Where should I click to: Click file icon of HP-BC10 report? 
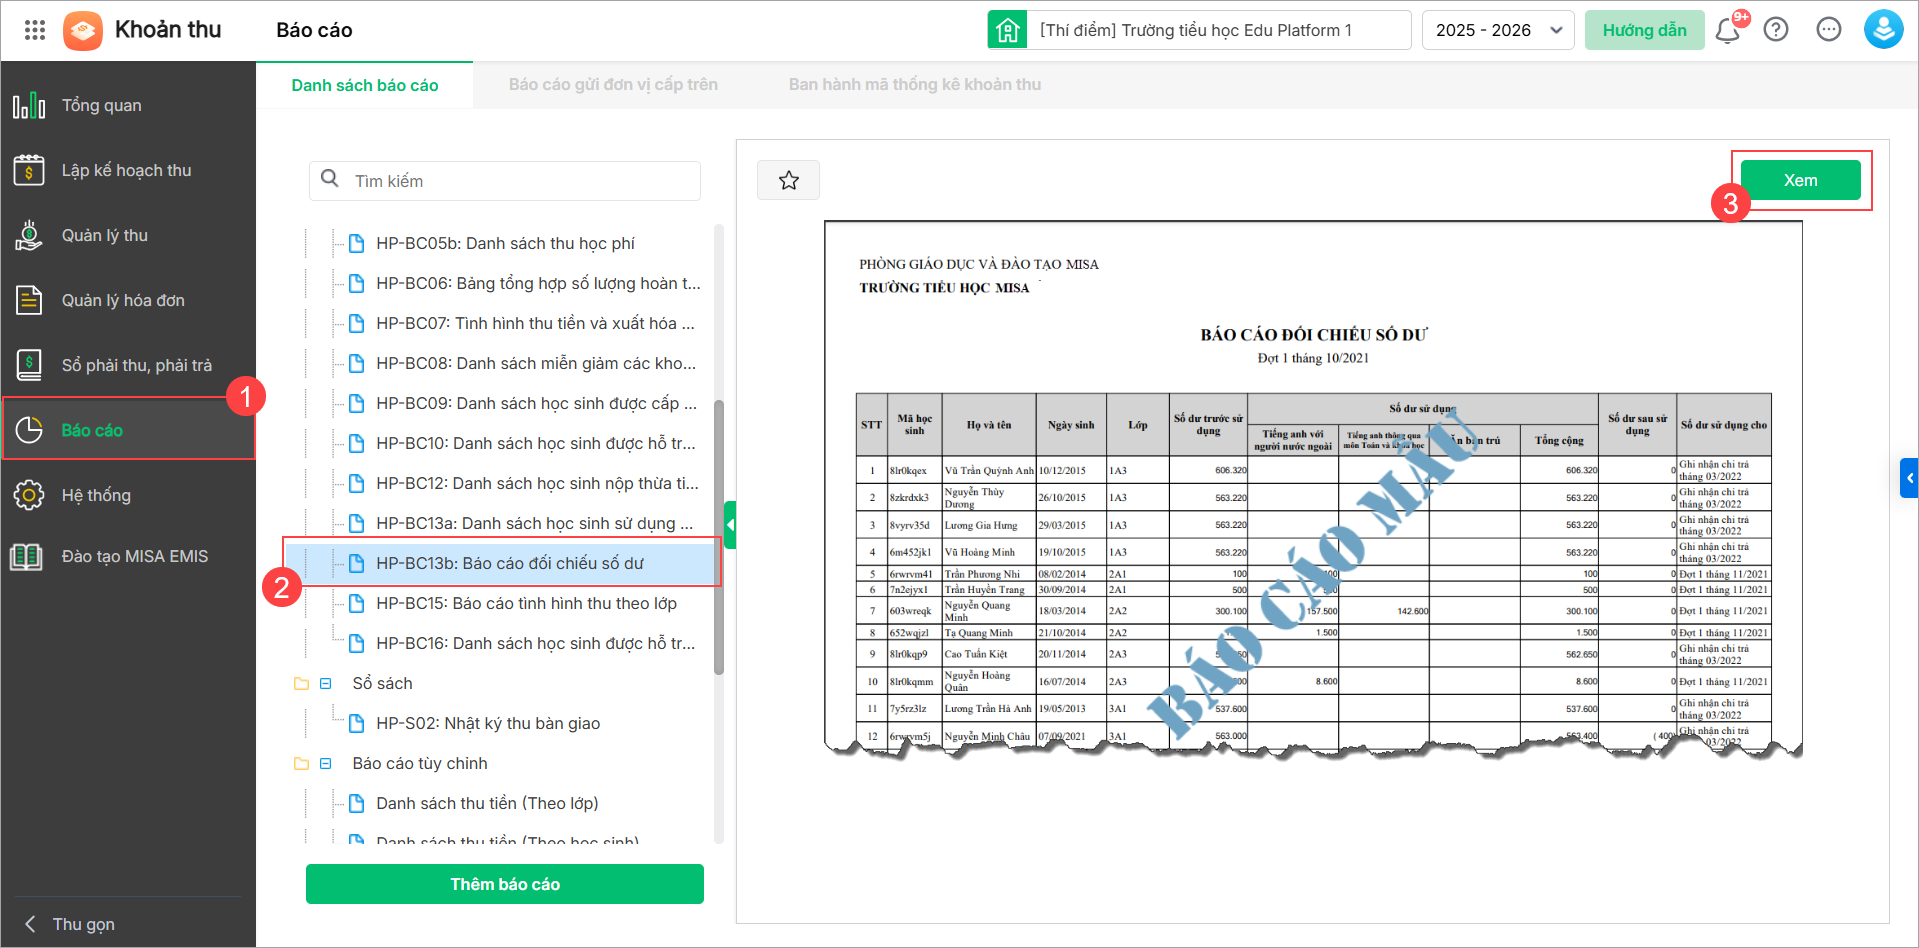tap(356, 443)
